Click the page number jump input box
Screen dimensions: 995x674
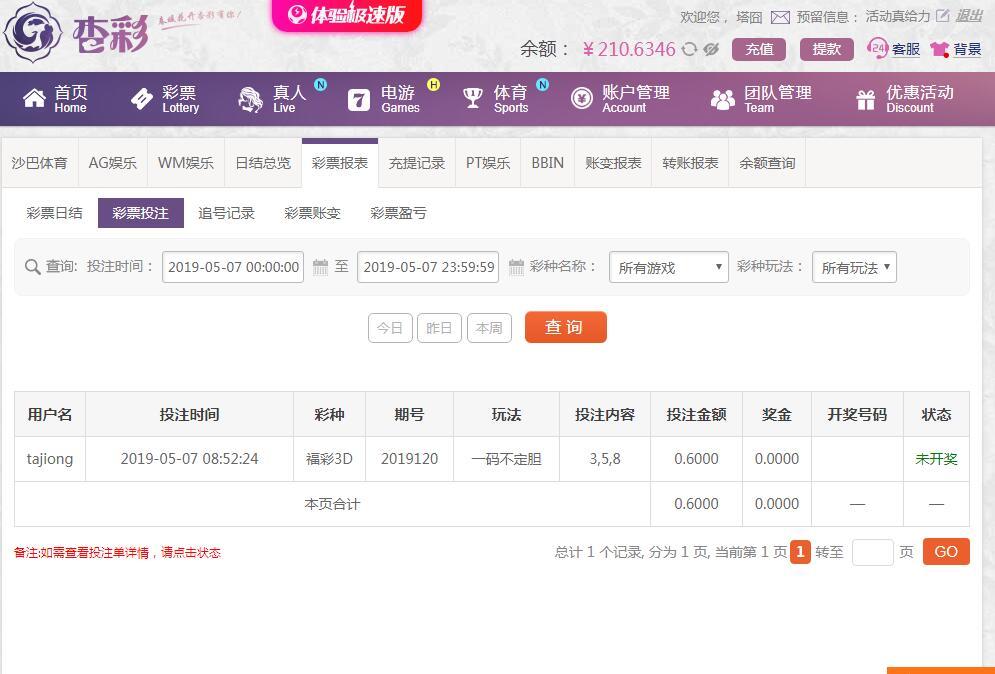point(873,552)
